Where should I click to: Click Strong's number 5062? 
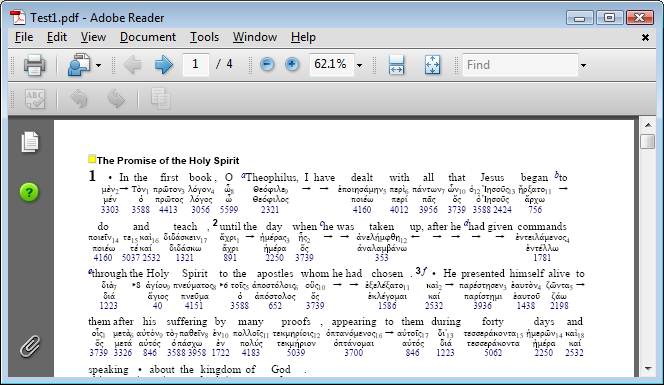pos(493,352)
